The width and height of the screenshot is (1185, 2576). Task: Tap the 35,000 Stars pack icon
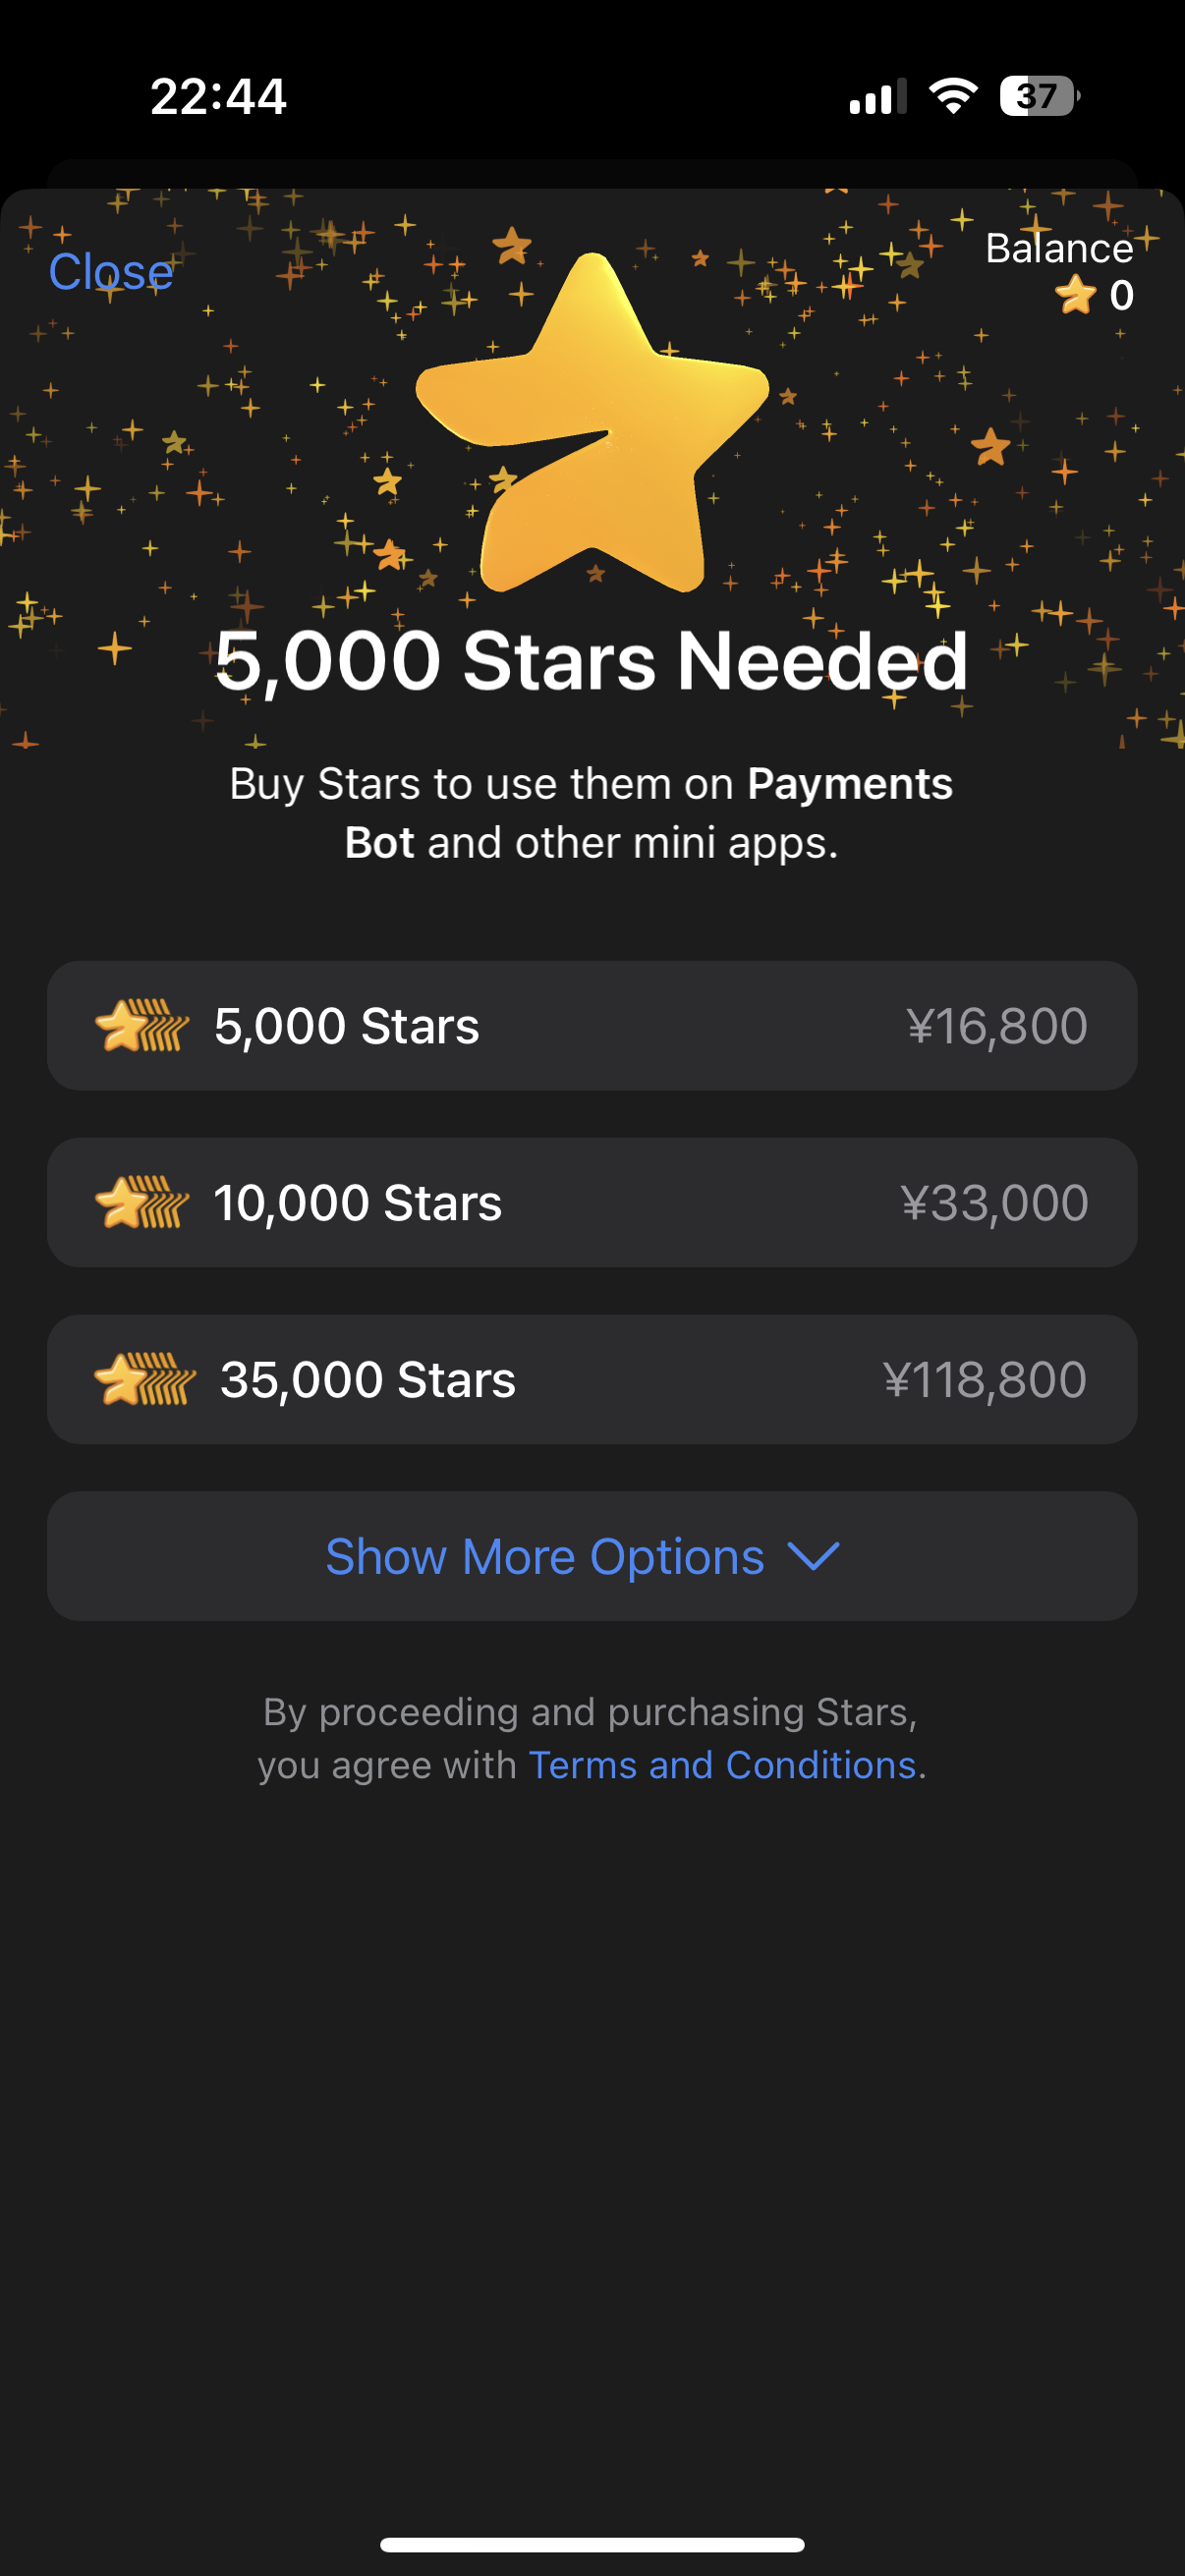(x=144, y=1379)
